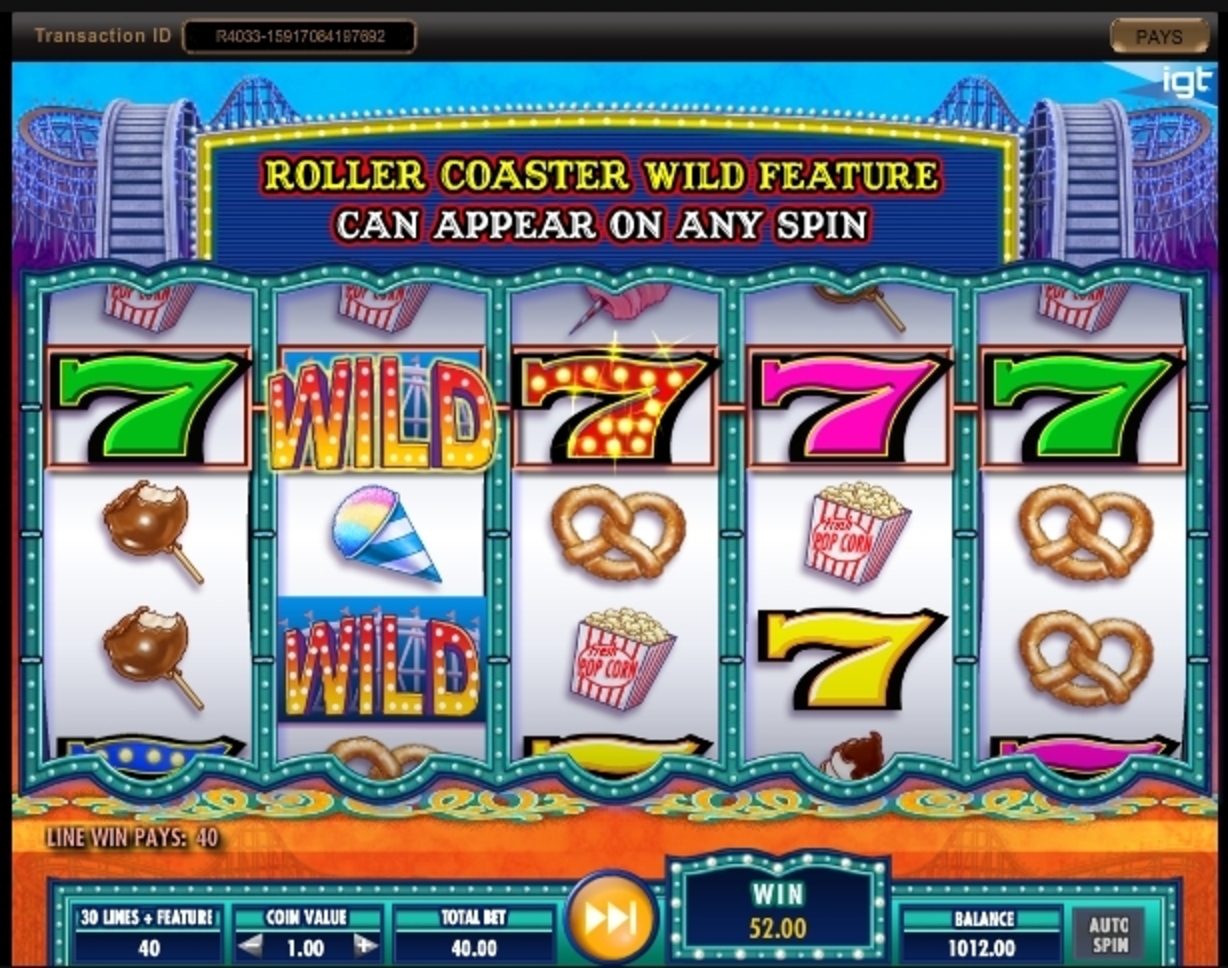Open the PAYS paytable

[x=1159, y=37]
